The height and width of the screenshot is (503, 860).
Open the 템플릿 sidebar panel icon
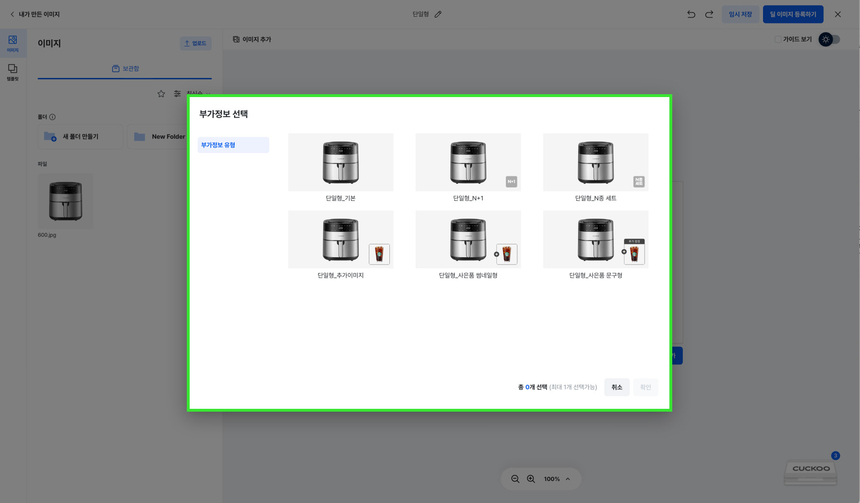pos(12,72)
